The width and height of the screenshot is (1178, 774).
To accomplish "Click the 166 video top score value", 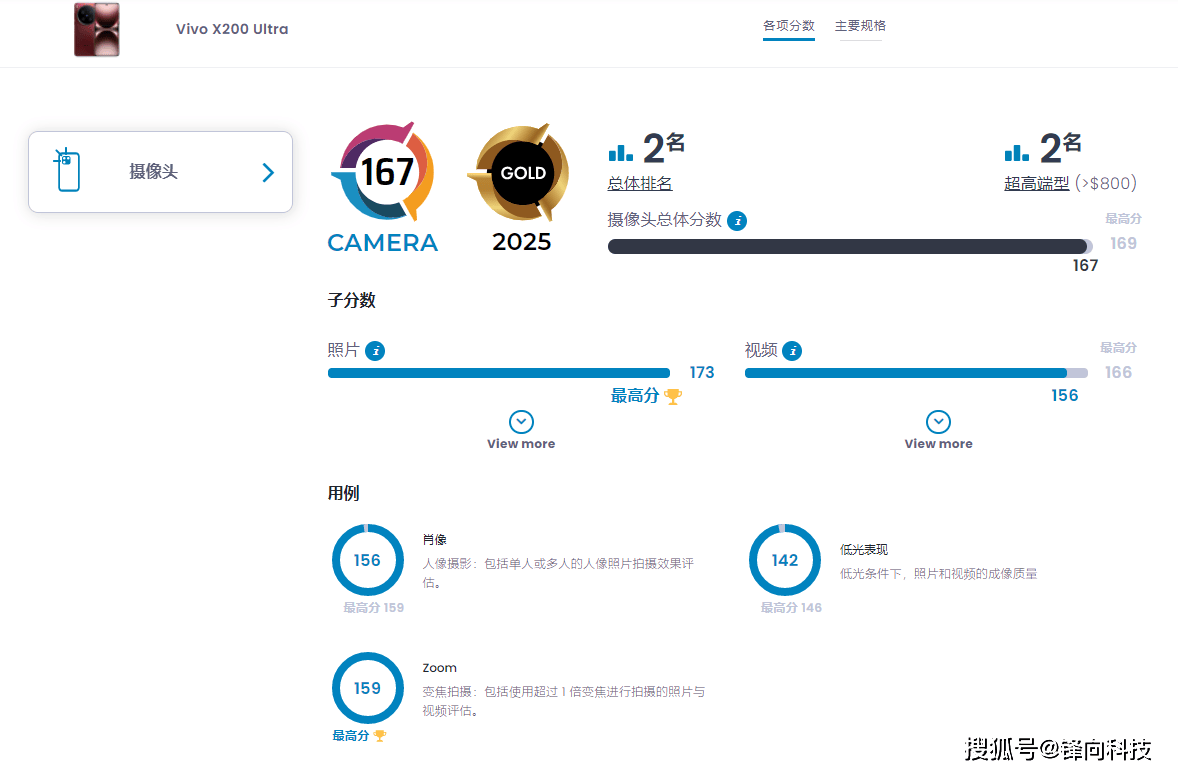I will click(x=1118, y=373).
